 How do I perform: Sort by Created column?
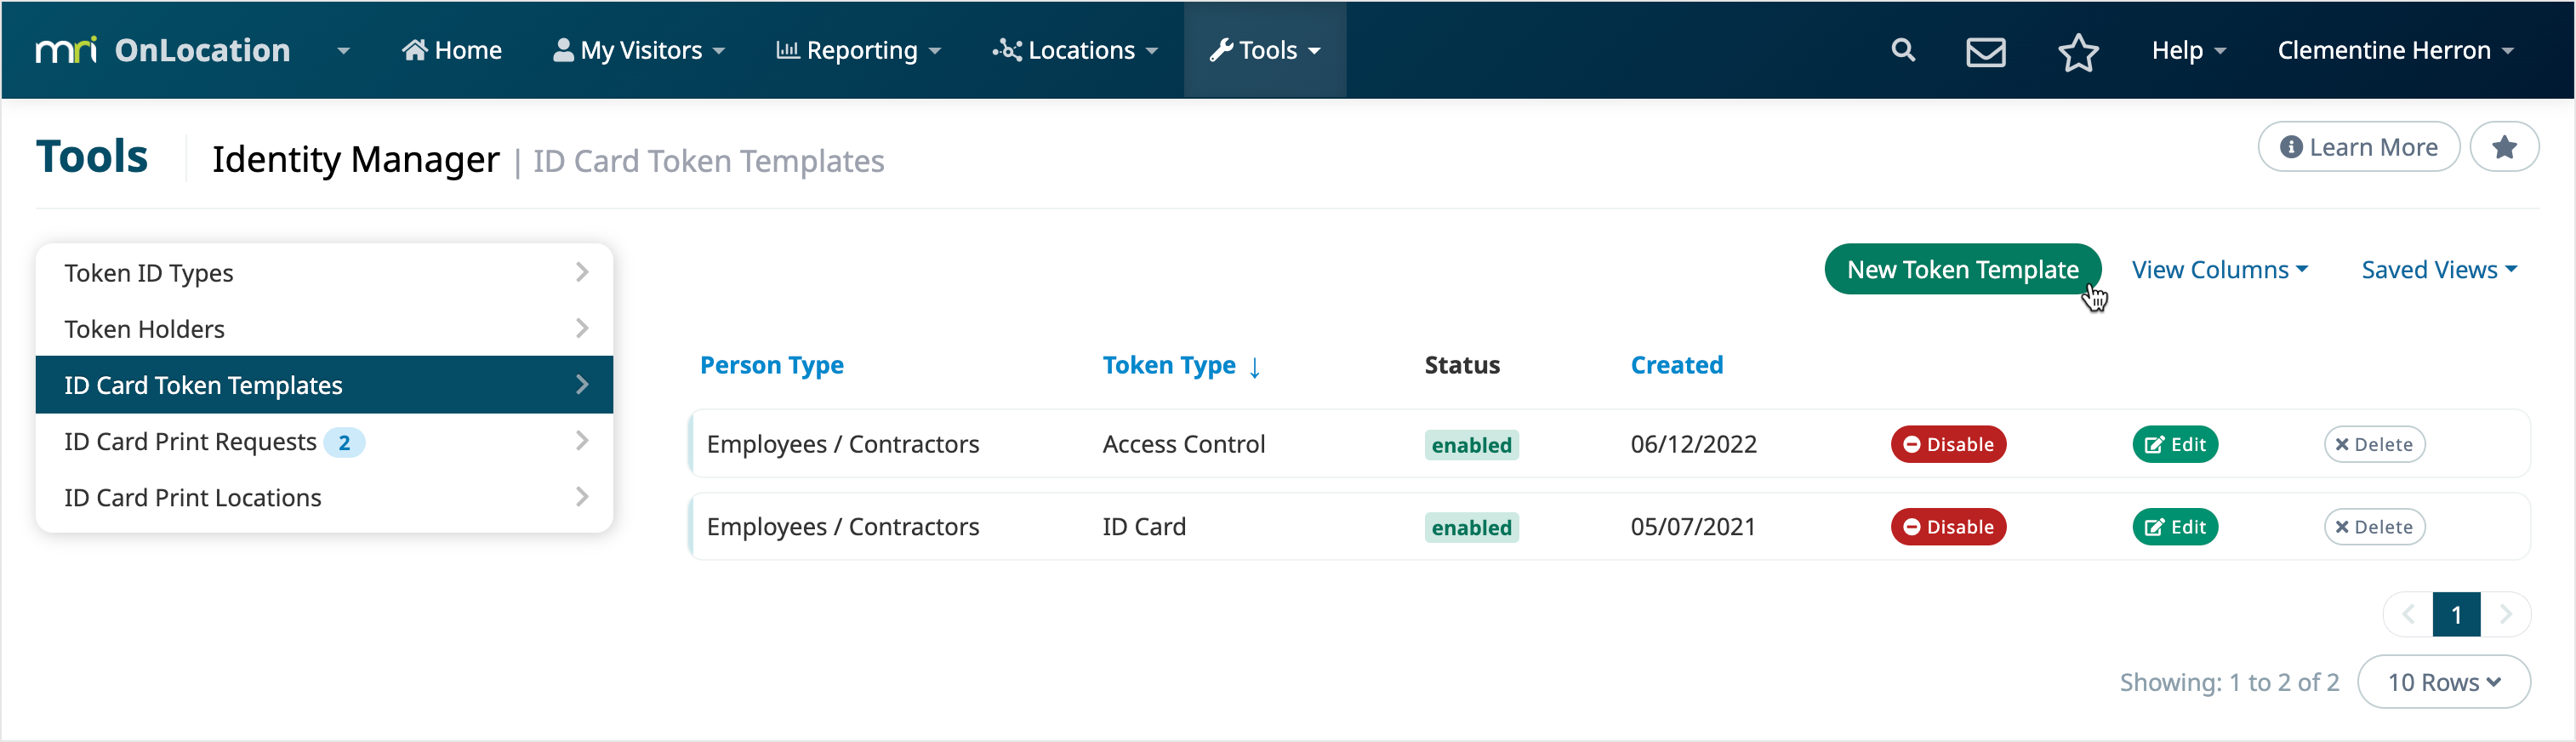1676,365
